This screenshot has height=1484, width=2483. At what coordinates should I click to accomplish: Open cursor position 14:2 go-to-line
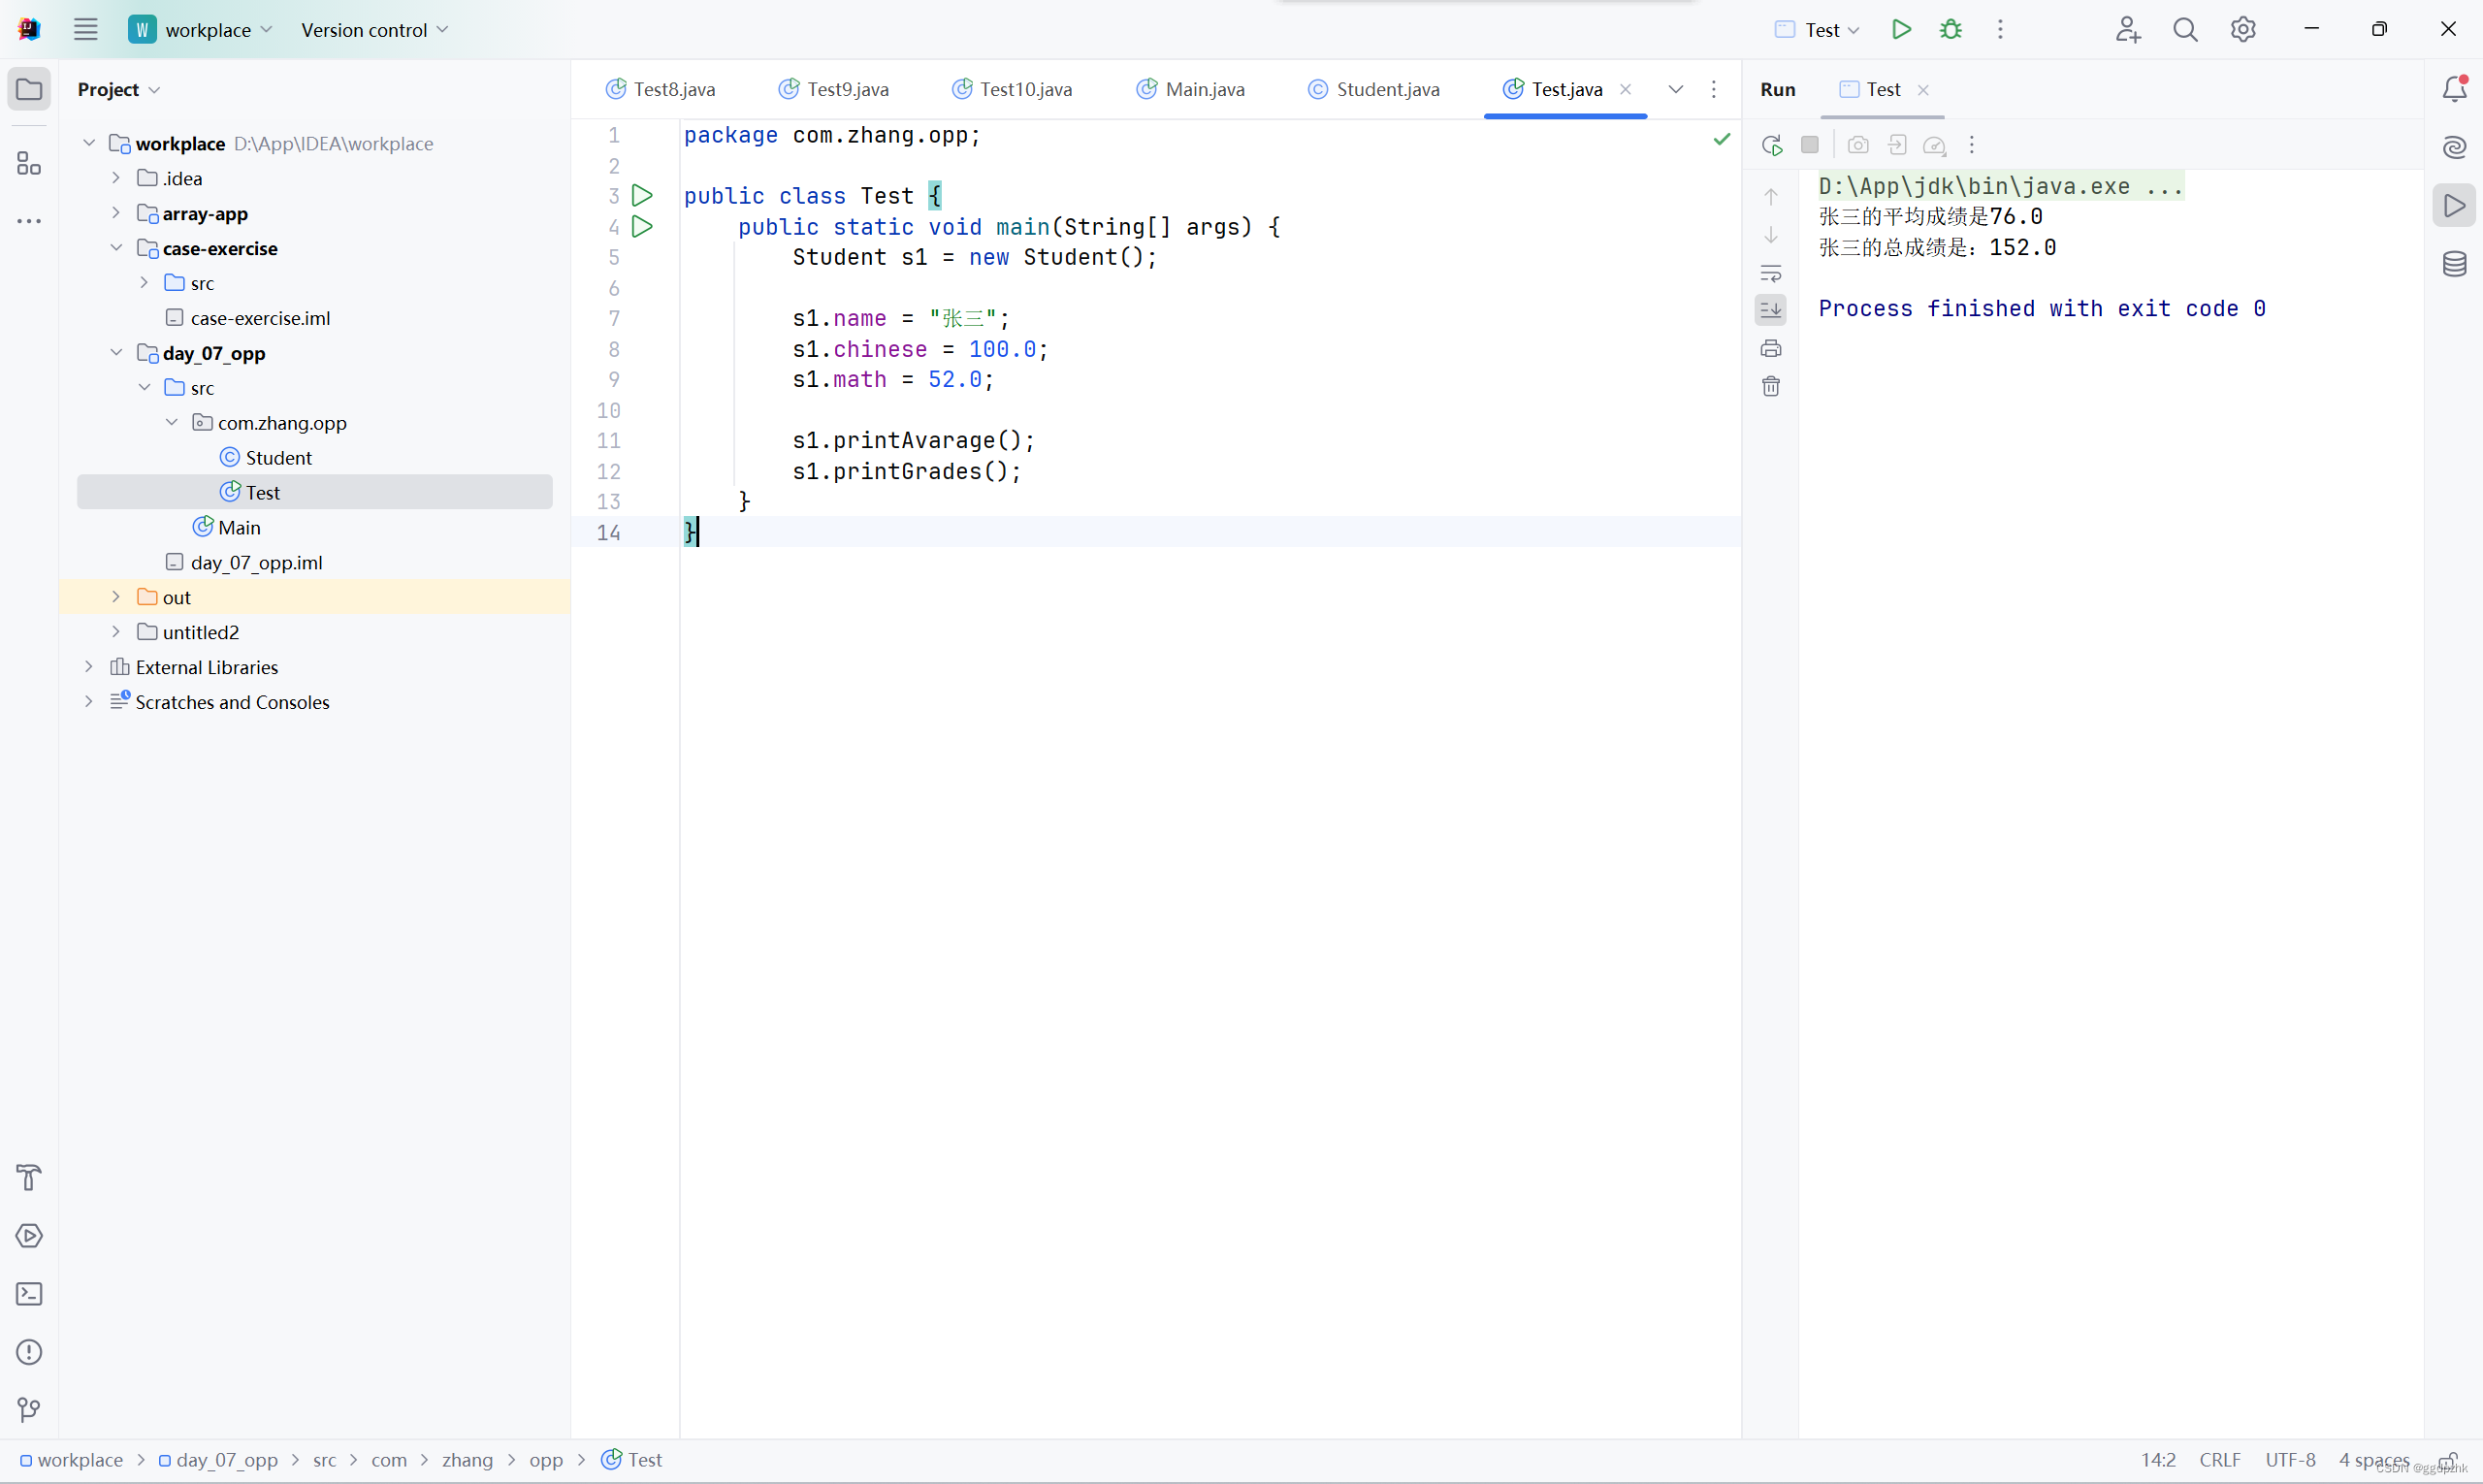click(x=2158, y=1460)
